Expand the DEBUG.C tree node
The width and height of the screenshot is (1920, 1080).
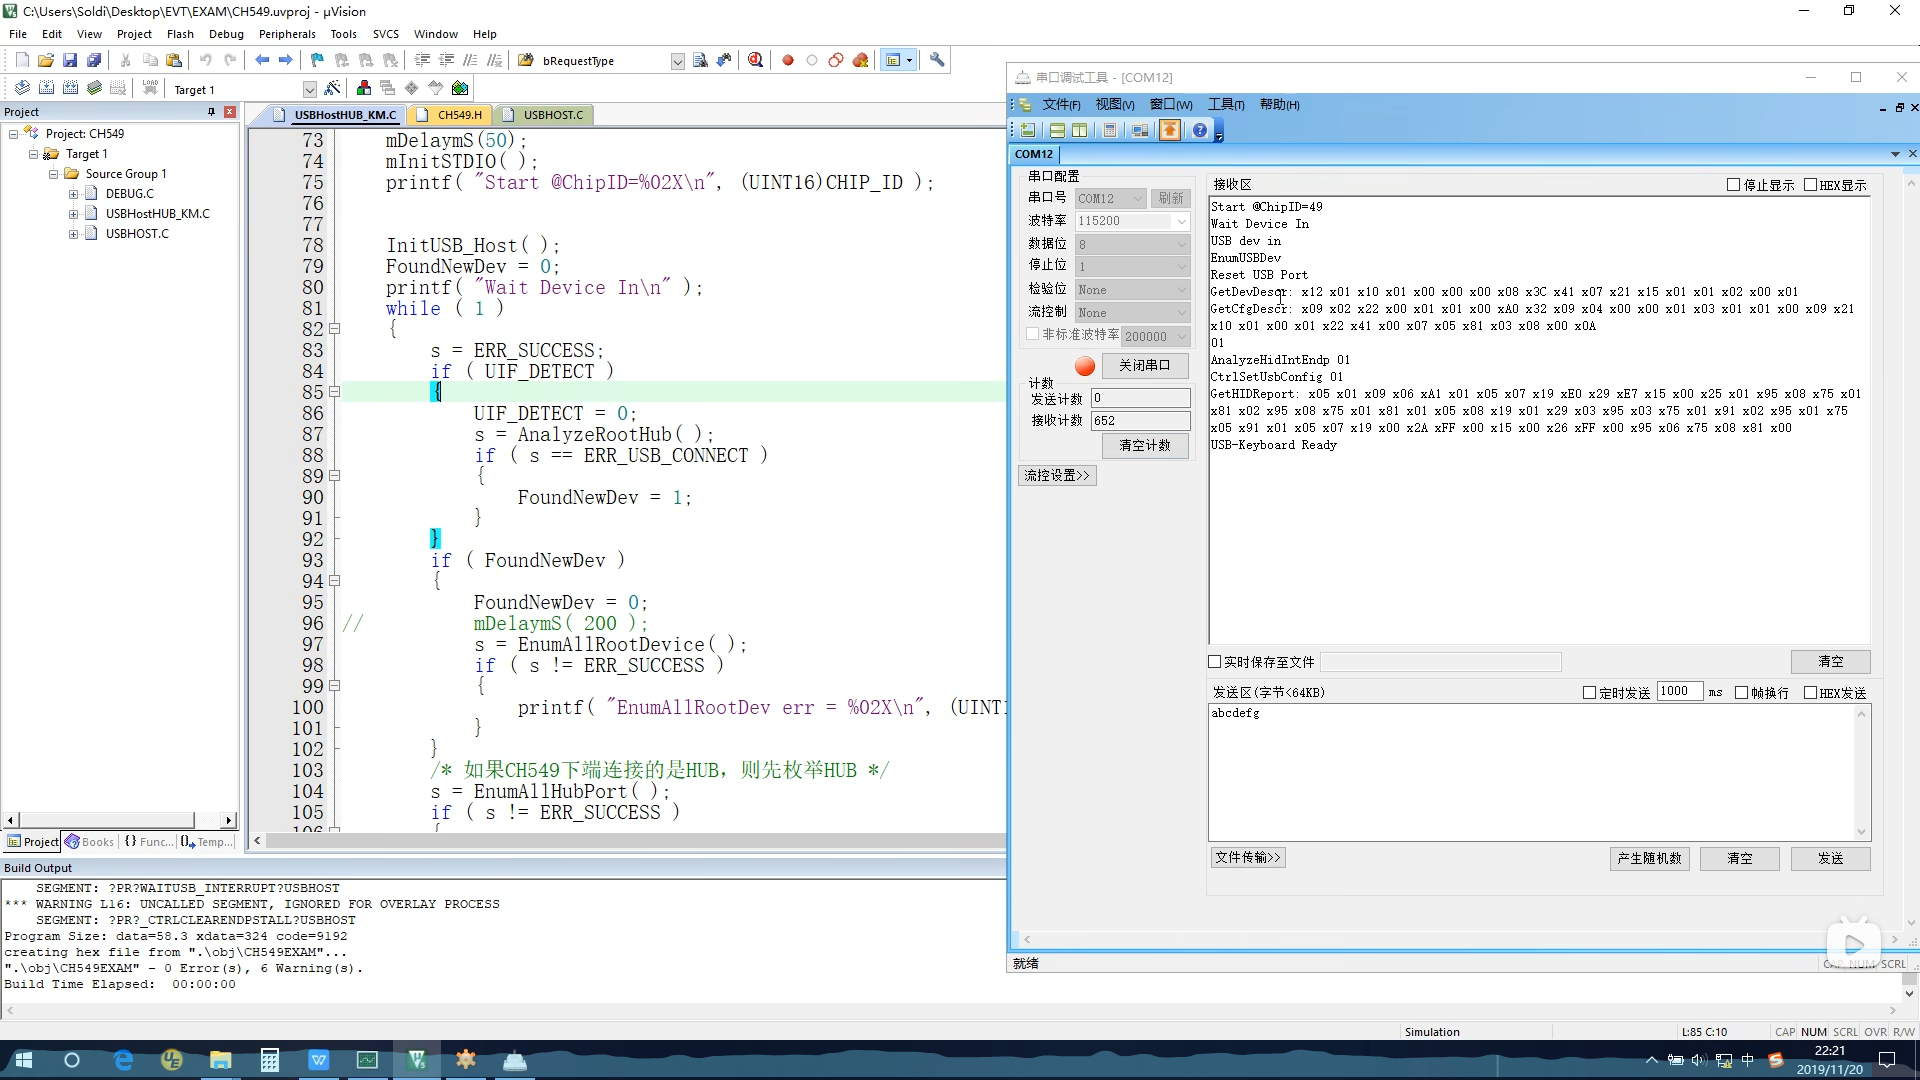(73, 194)
